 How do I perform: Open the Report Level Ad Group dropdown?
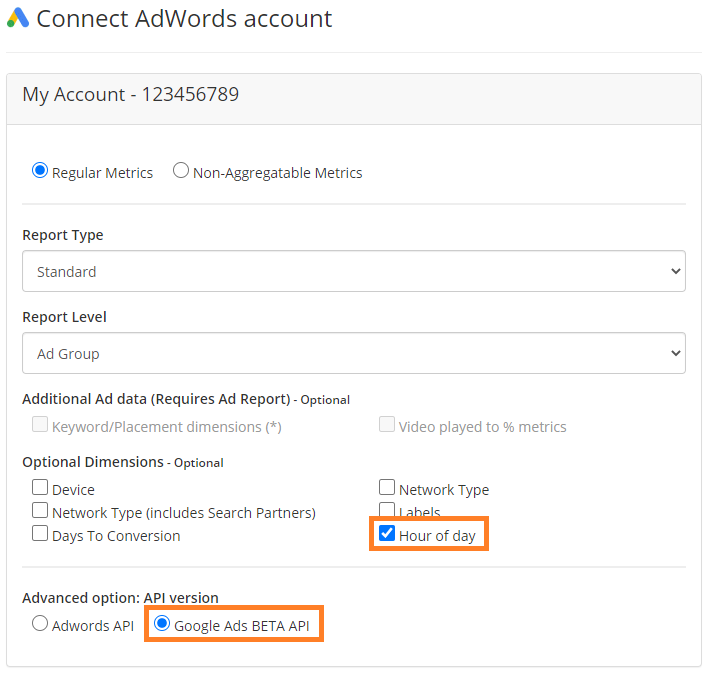[x=354, y=353]
